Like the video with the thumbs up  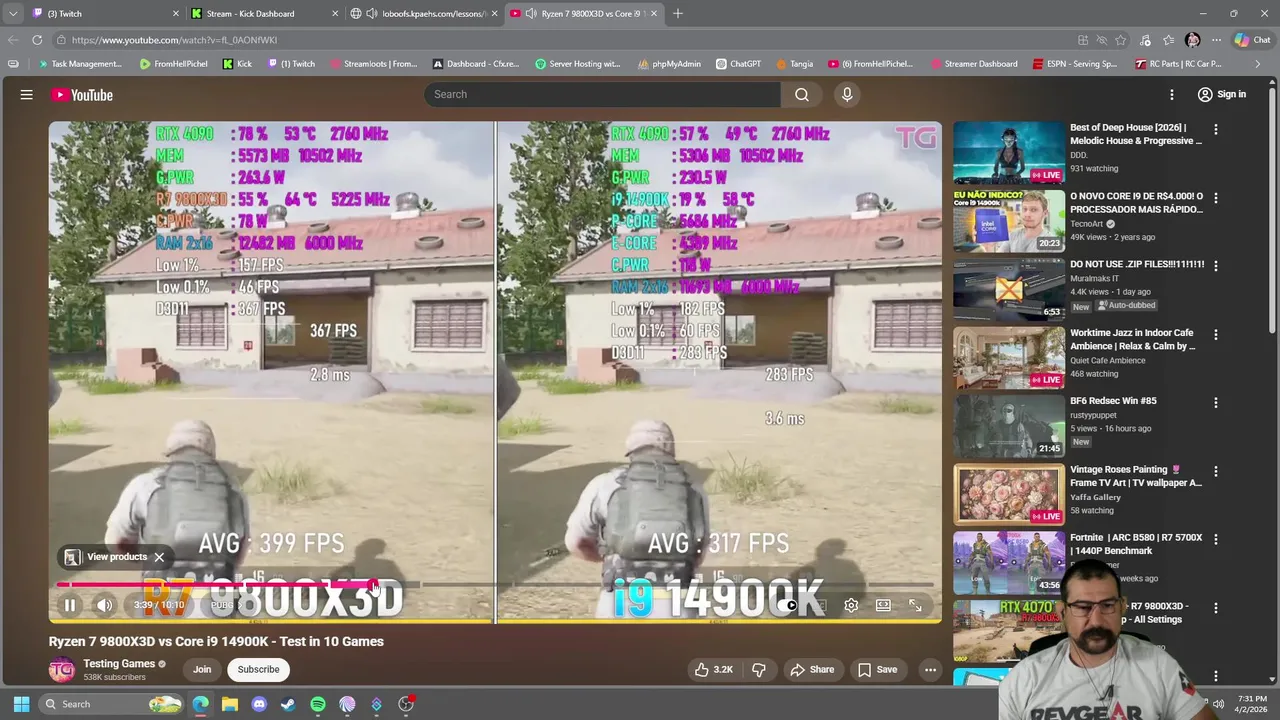click(x=715, y=670)
